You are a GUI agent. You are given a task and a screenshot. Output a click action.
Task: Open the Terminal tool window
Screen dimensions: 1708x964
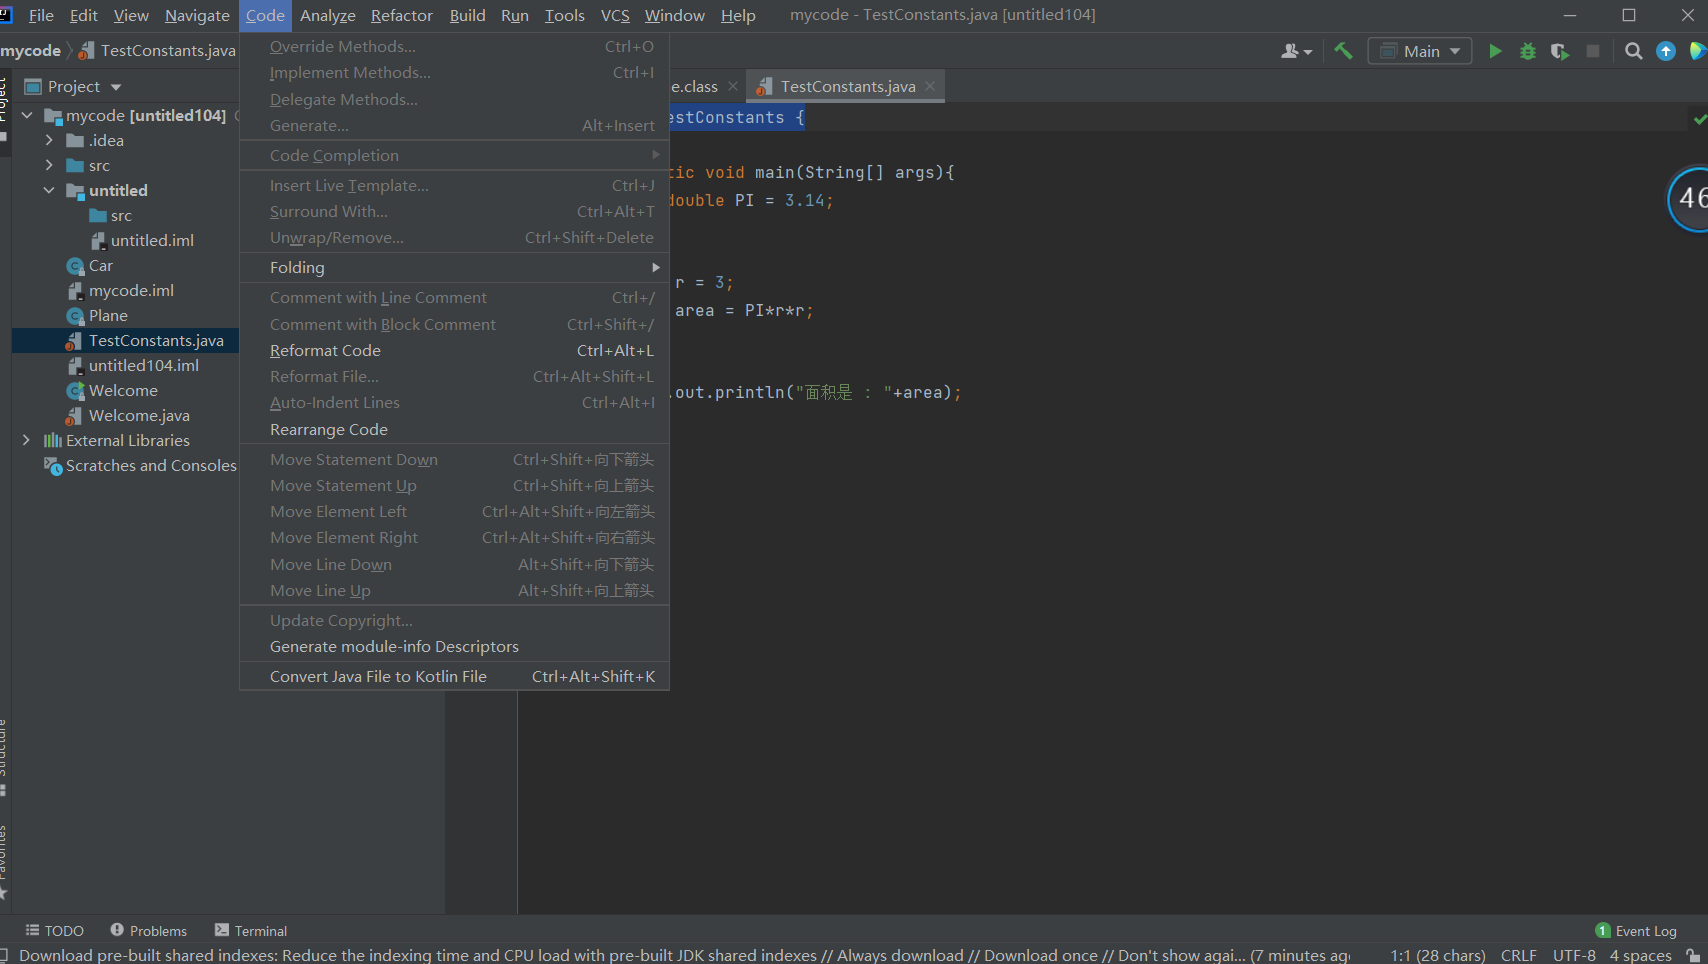(251, 931)
